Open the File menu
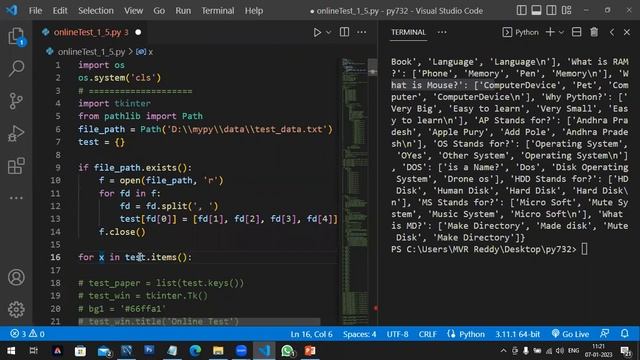640x360 pixels. pyautogui.click(x=36, y=11)
